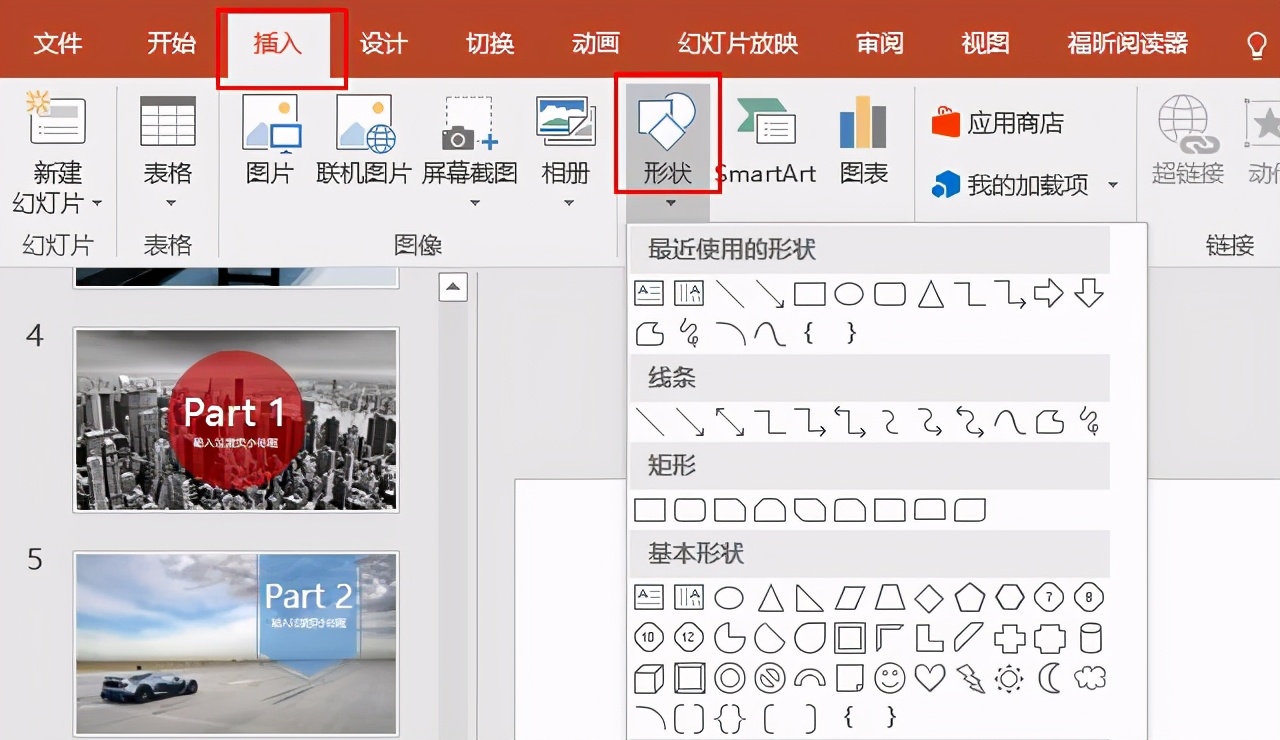1280x740 pixels.
Task: Switch to the 审阅 ribbon tab
Action: 878,42
